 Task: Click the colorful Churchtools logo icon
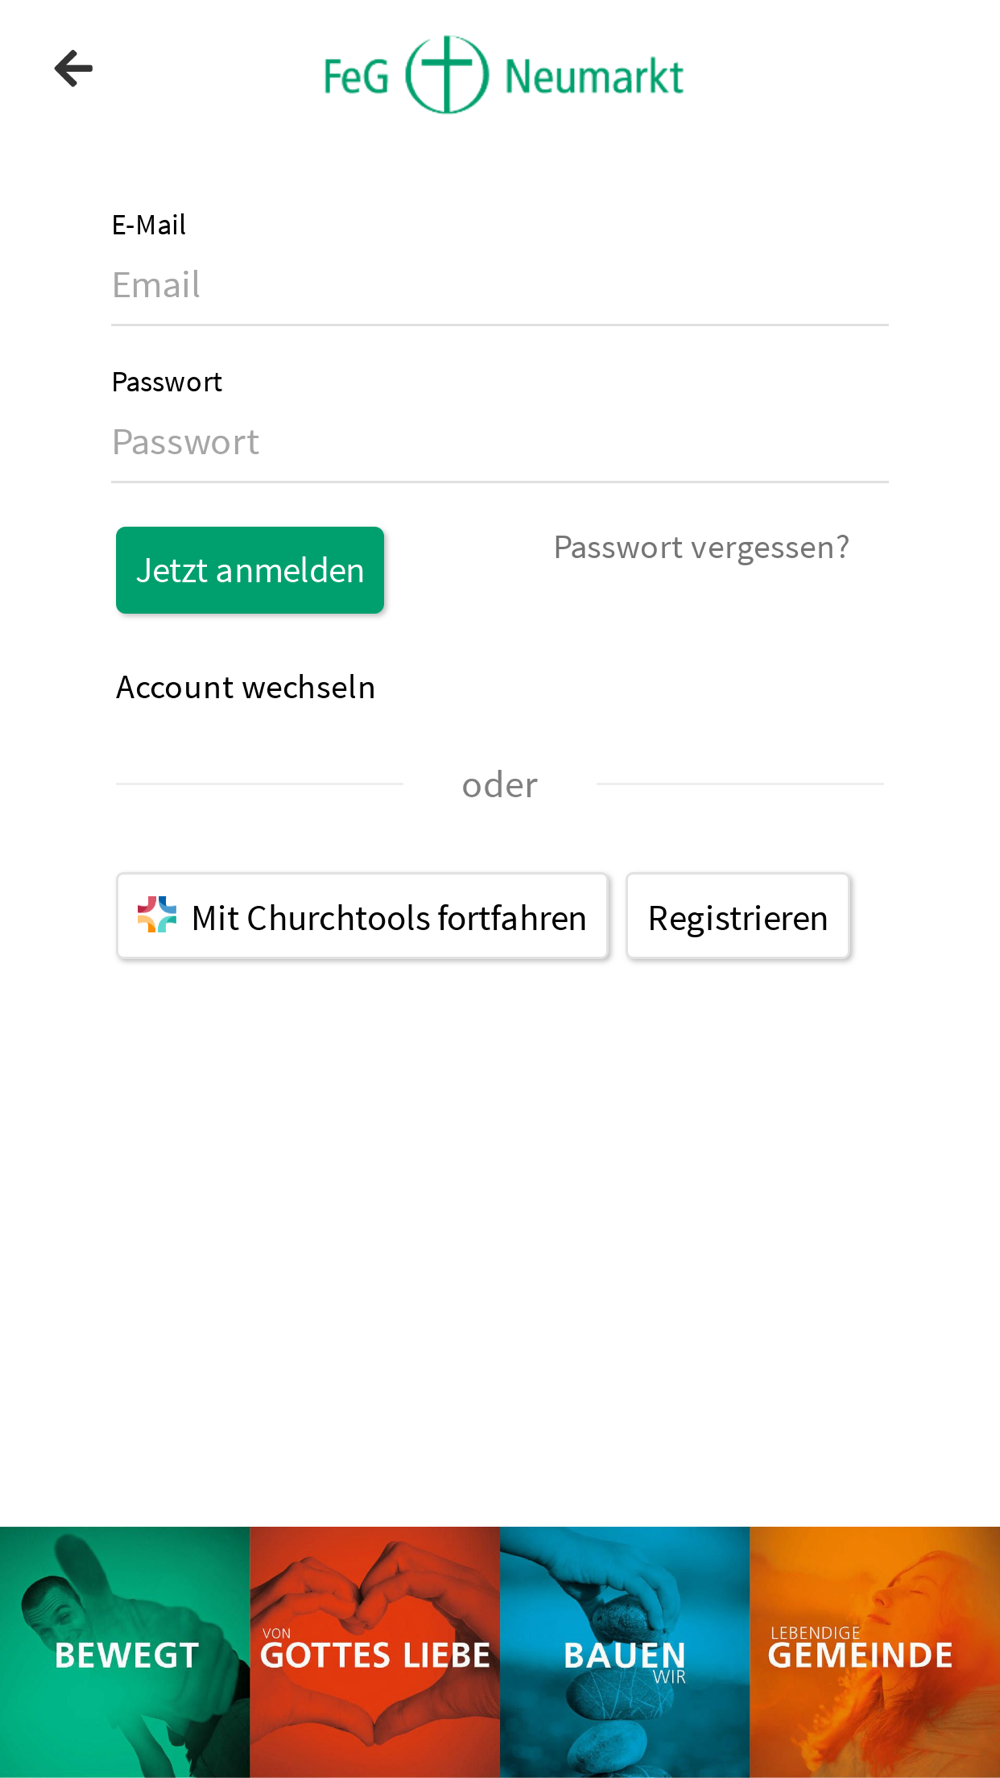coord(157,915)
